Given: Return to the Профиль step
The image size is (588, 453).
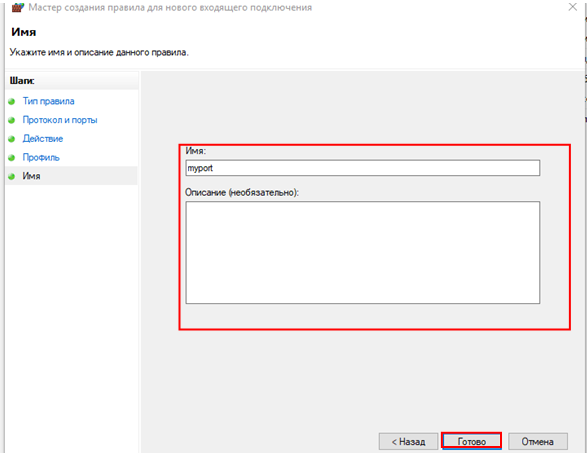Looking at the screenshot, I should (x=41, y=158).
